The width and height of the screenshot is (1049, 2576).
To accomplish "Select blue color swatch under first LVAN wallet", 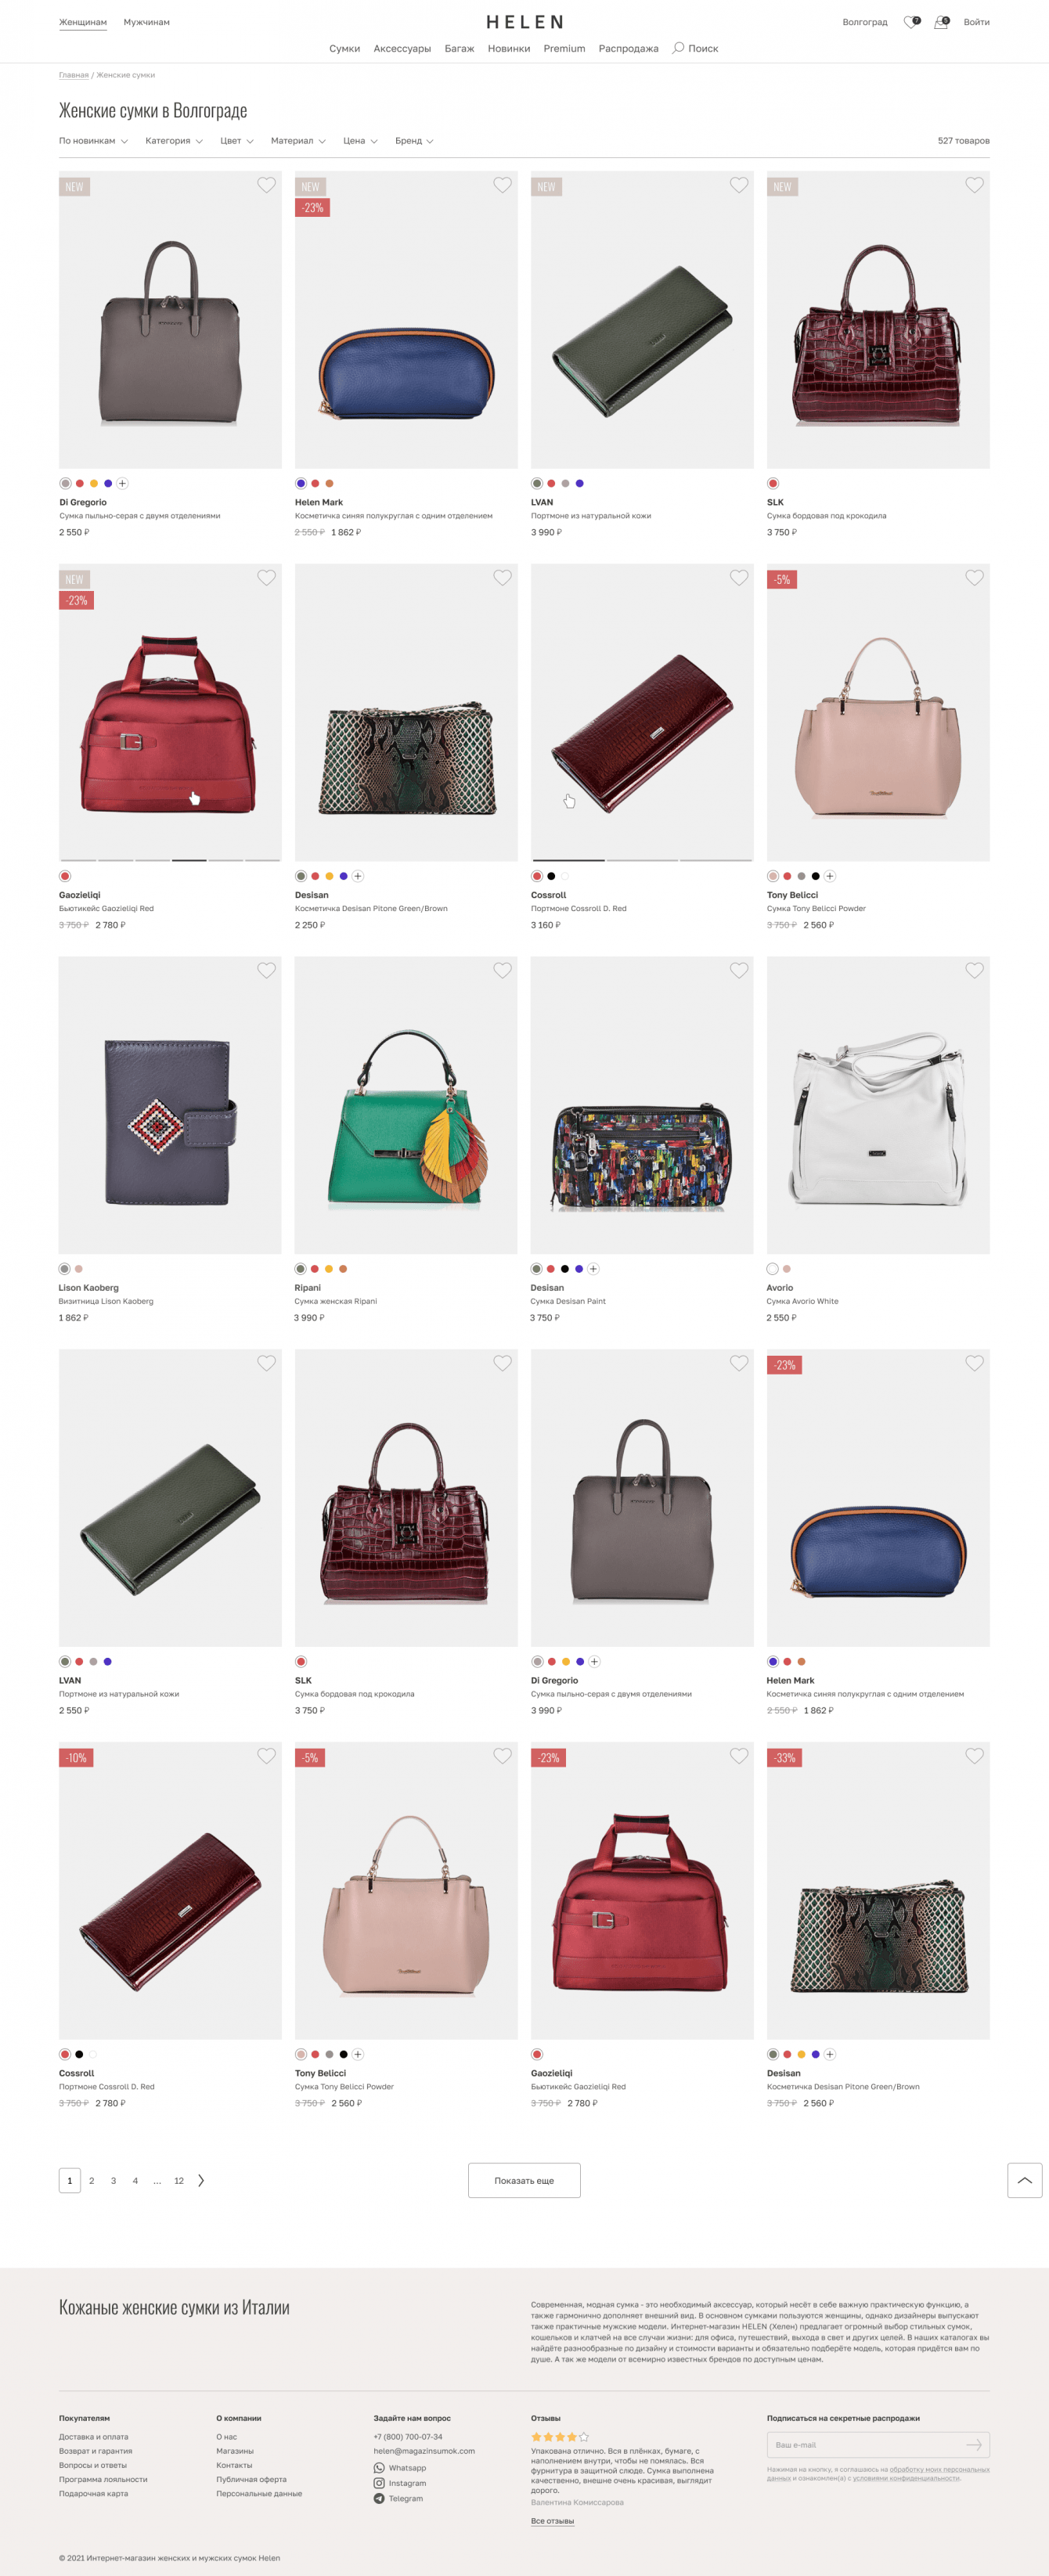I will pyautogui.click(x=579, y=483).
